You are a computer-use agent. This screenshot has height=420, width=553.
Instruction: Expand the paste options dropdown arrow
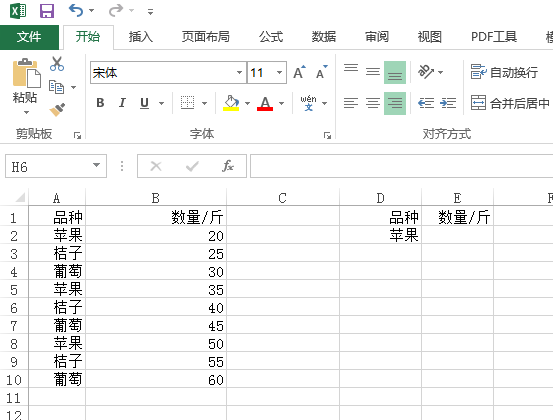click(x=26, y=112)
